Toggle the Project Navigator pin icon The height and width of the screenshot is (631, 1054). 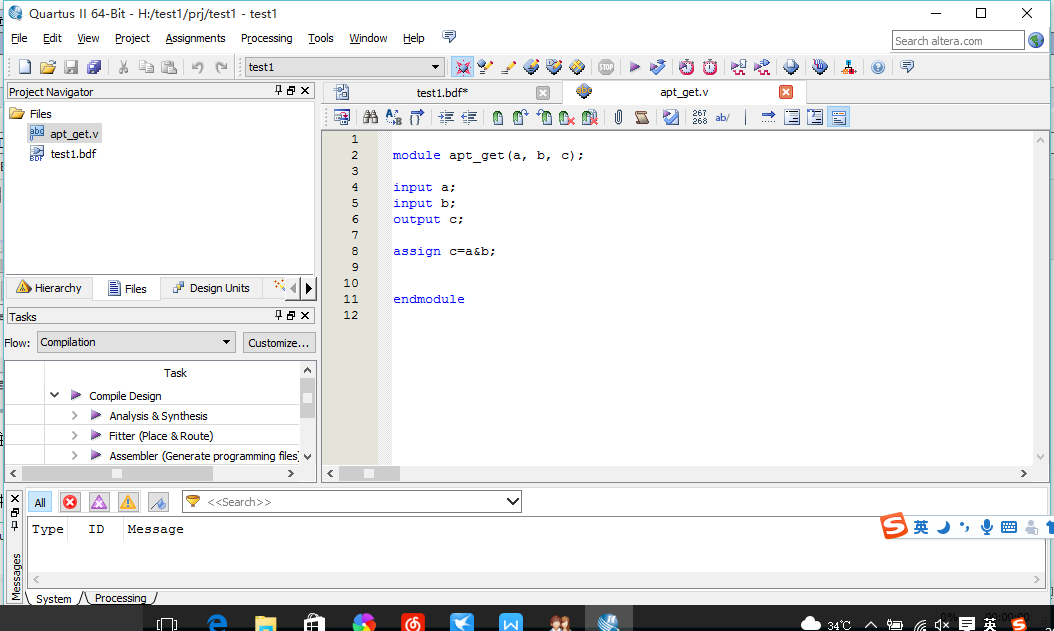coord(278,90)
